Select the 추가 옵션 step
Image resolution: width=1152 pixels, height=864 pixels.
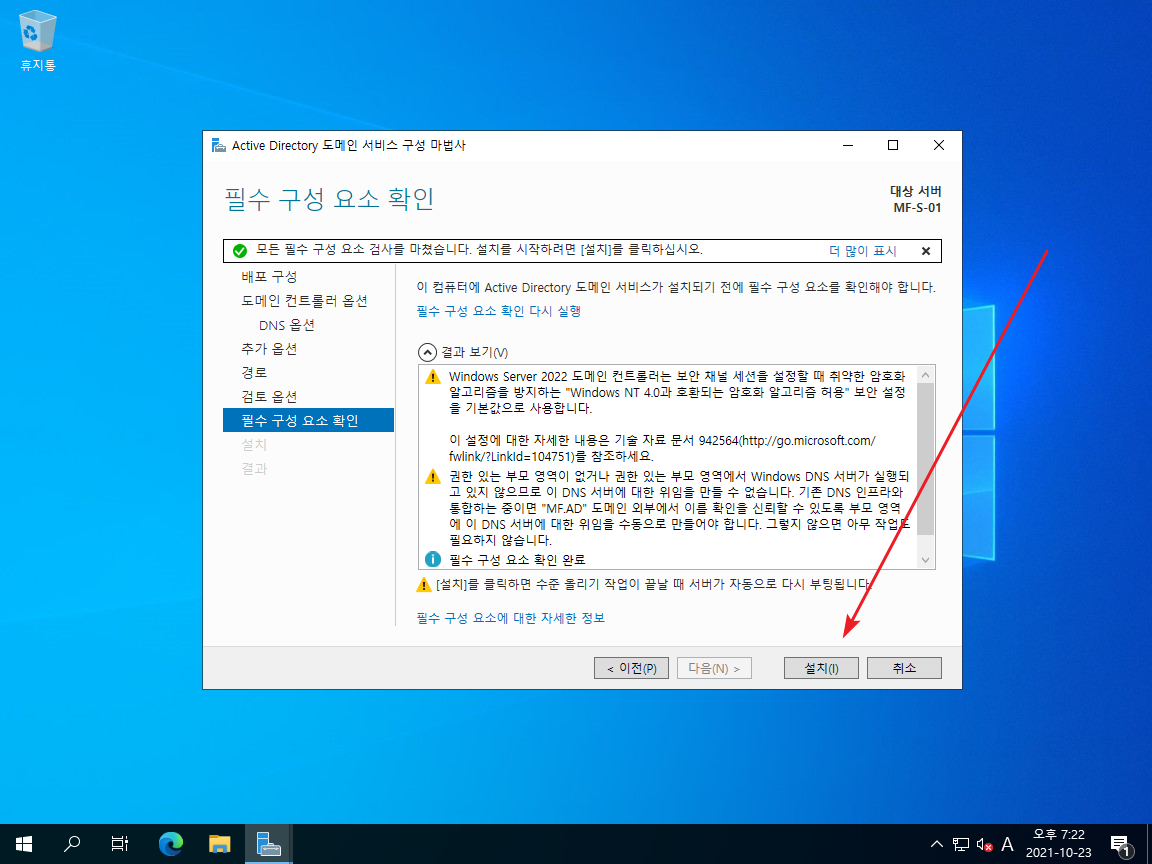pos(269,348)
